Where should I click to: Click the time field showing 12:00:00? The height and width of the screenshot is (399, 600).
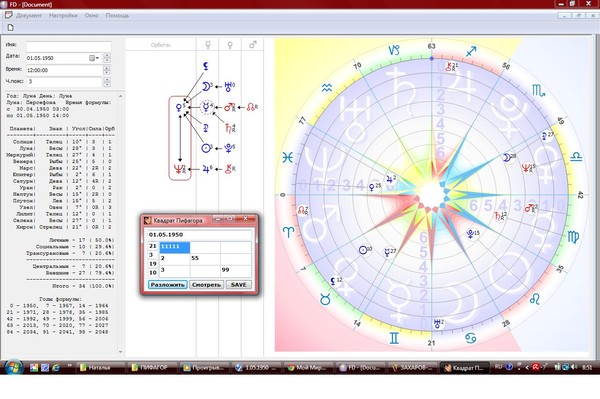[64, 70]
